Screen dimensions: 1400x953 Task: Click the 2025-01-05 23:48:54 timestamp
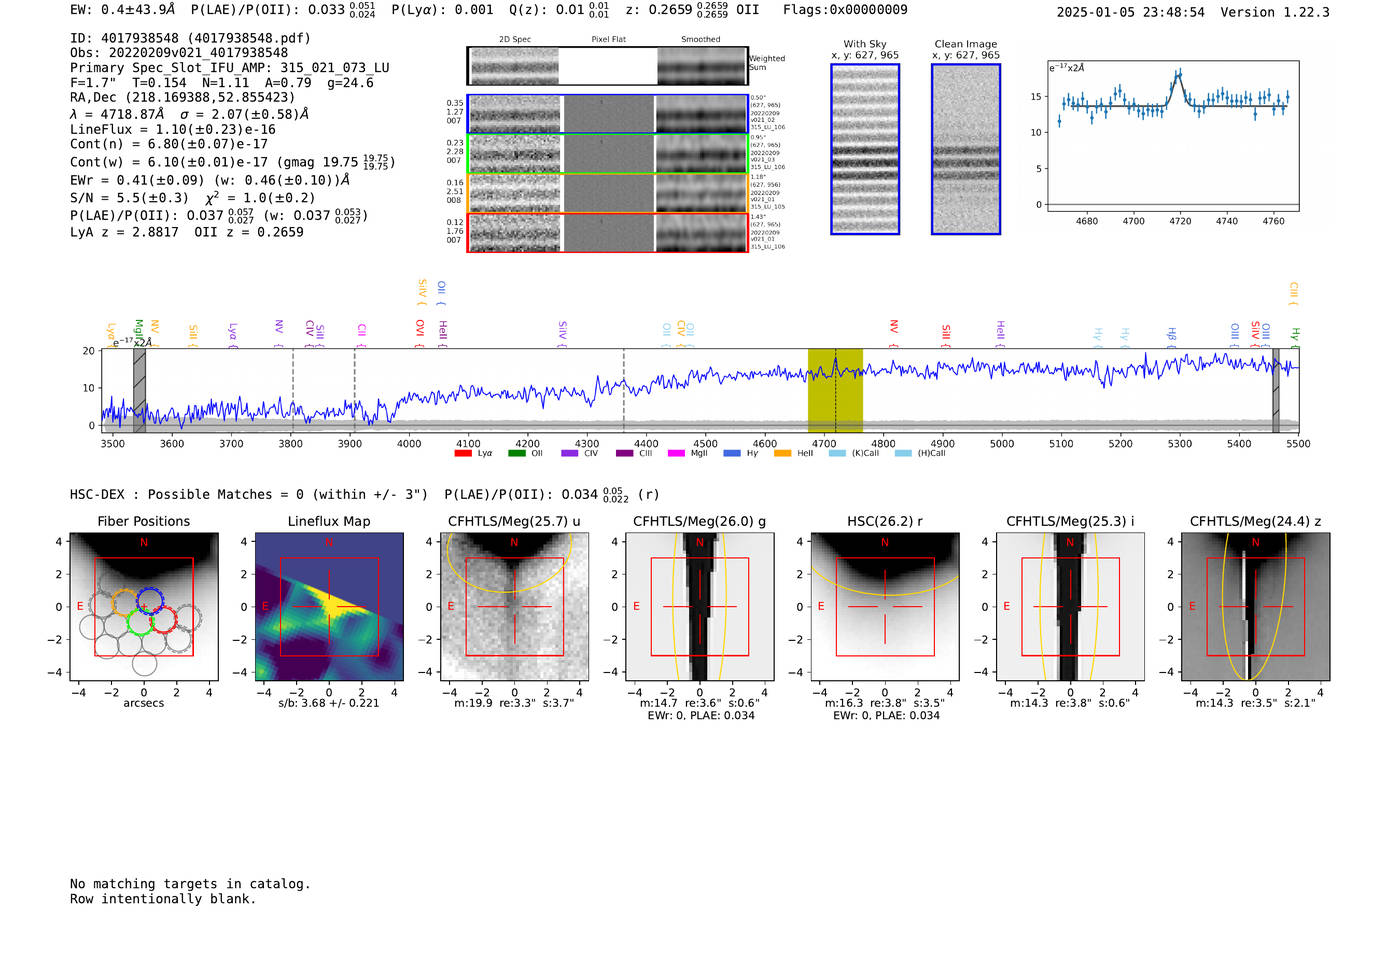1131,12
